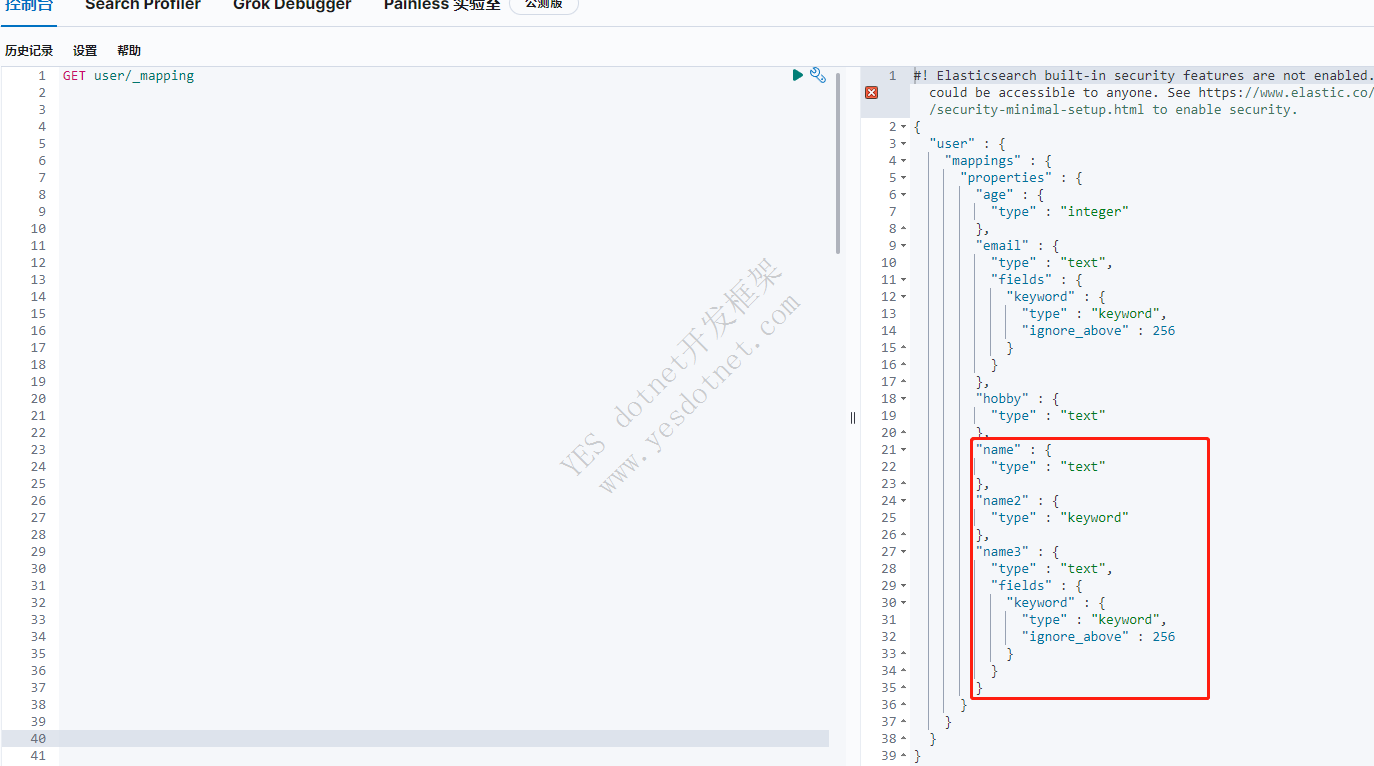
Task: Collapse the "name3" field at line 27
Action: coord(904,552)
